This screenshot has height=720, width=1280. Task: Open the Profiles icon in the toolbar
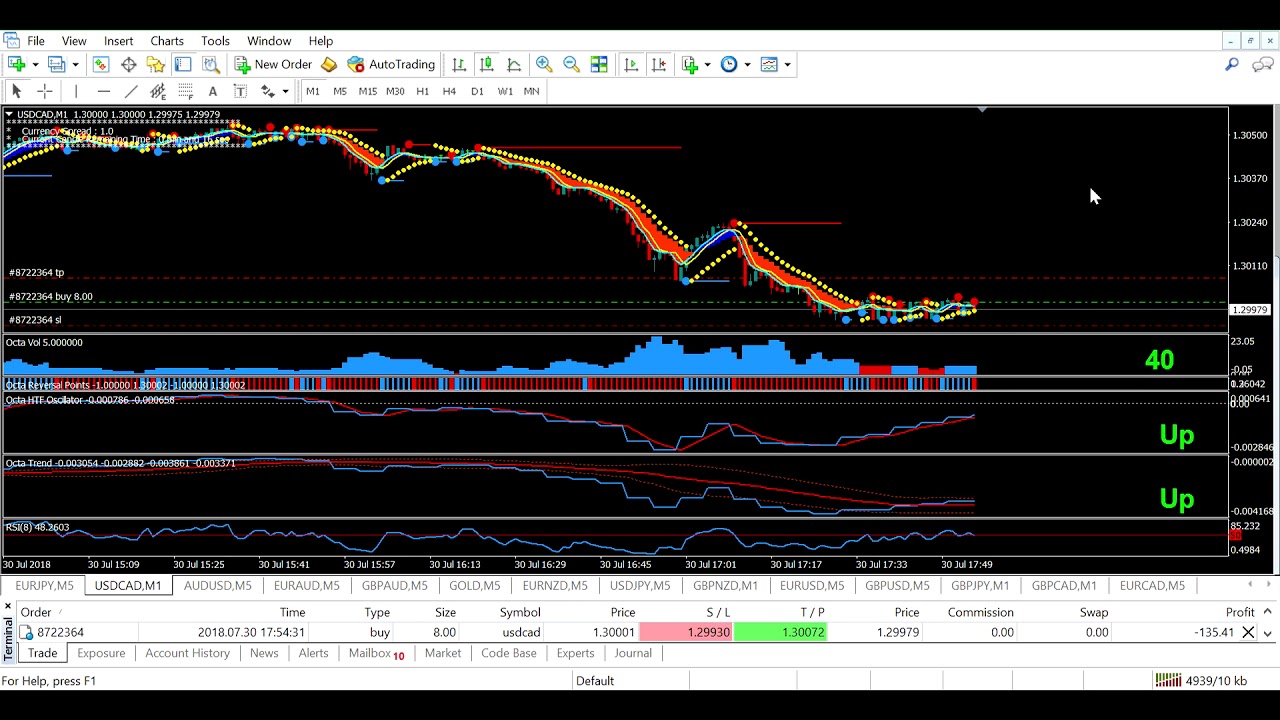point(57,64)
